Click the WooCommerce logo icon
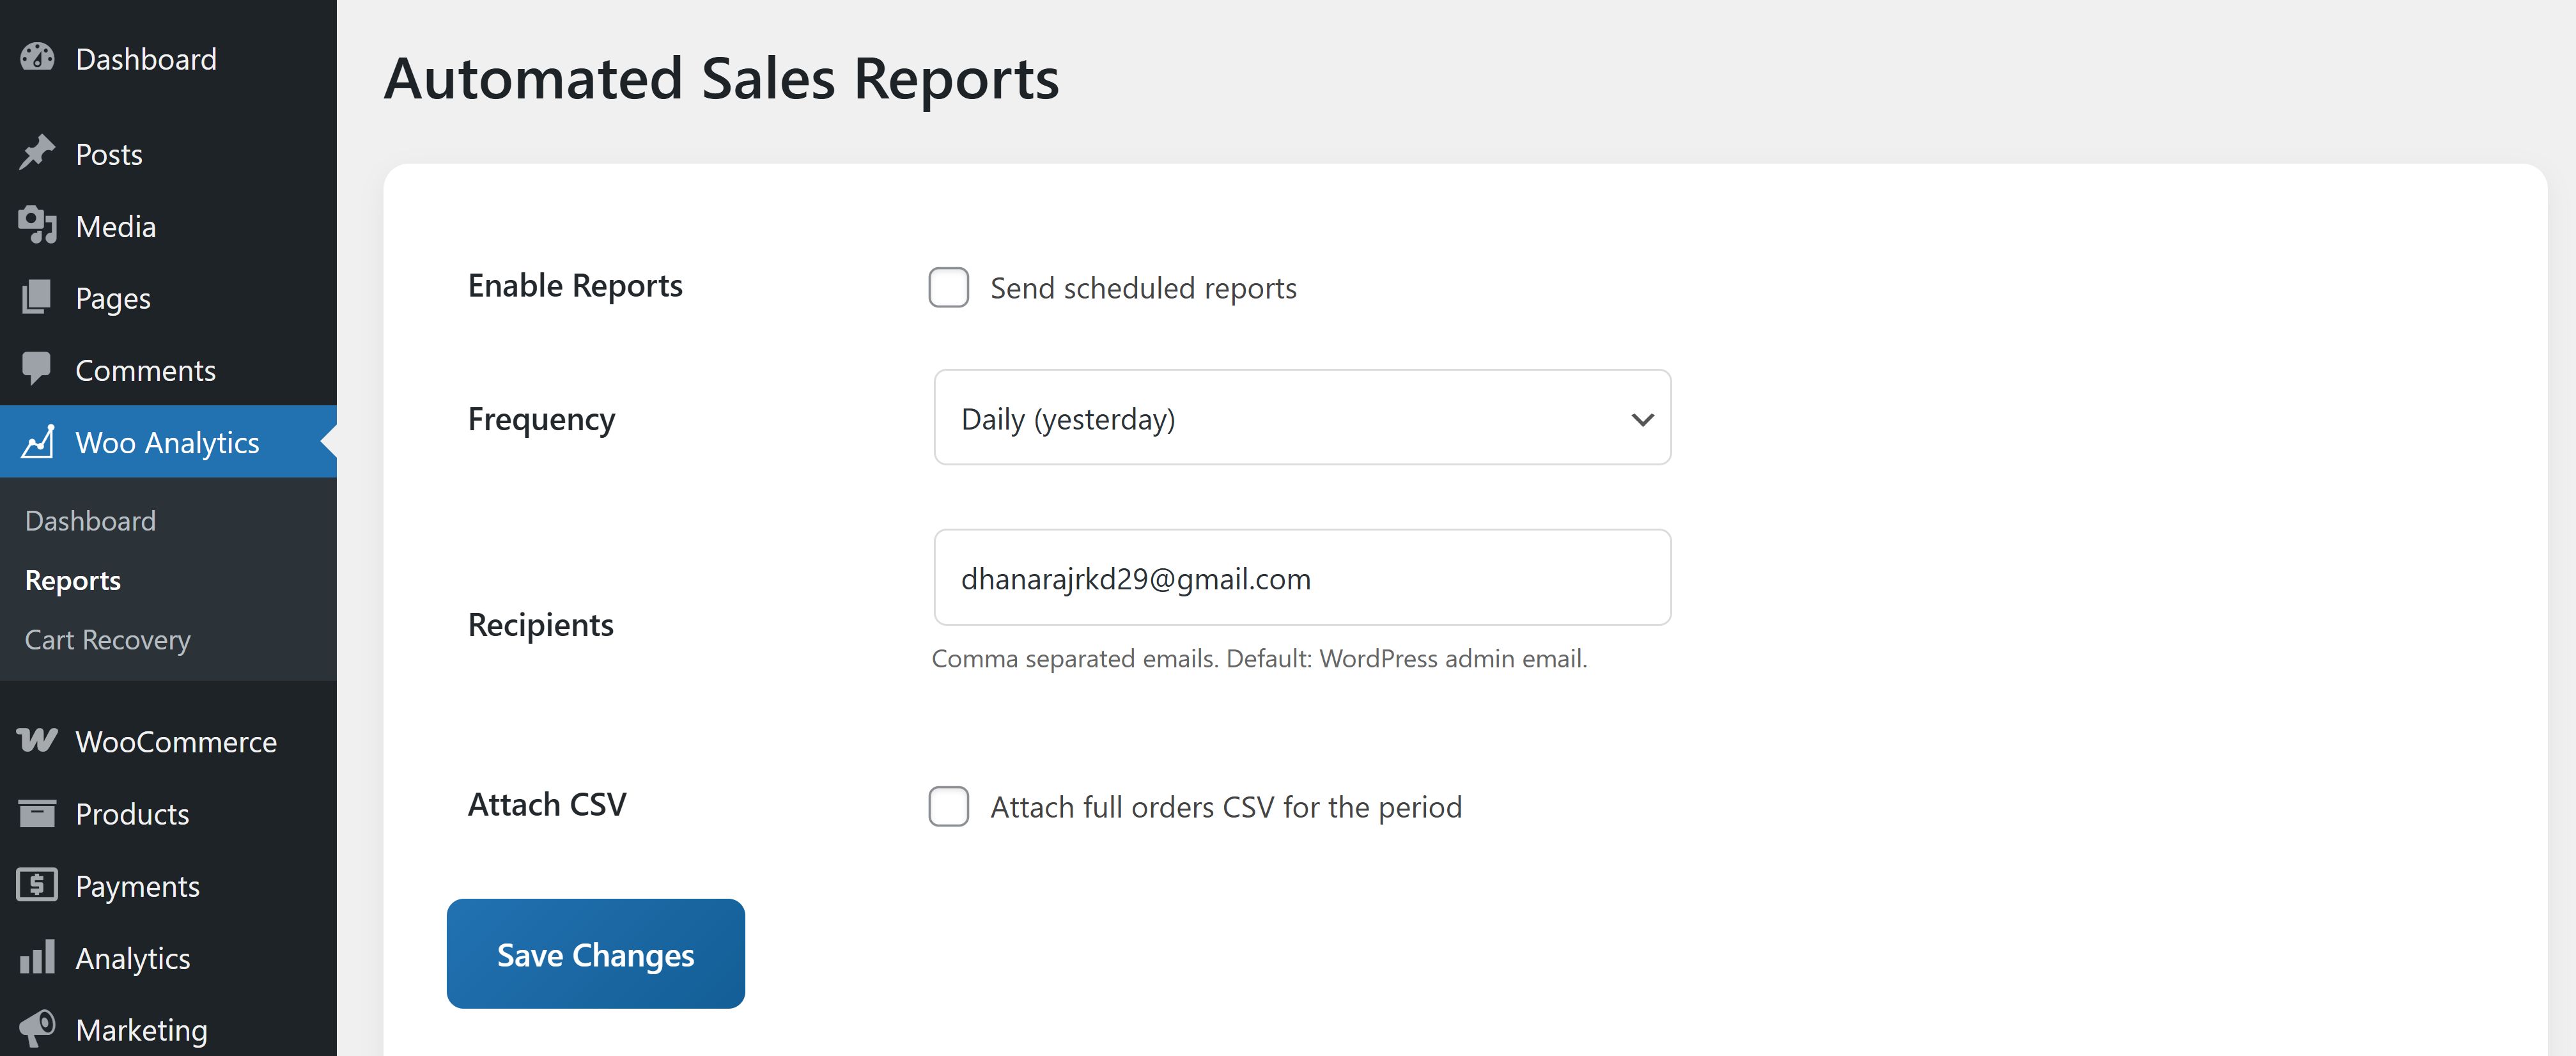This screenshot has height=1056, width=2576. (37, 741)
